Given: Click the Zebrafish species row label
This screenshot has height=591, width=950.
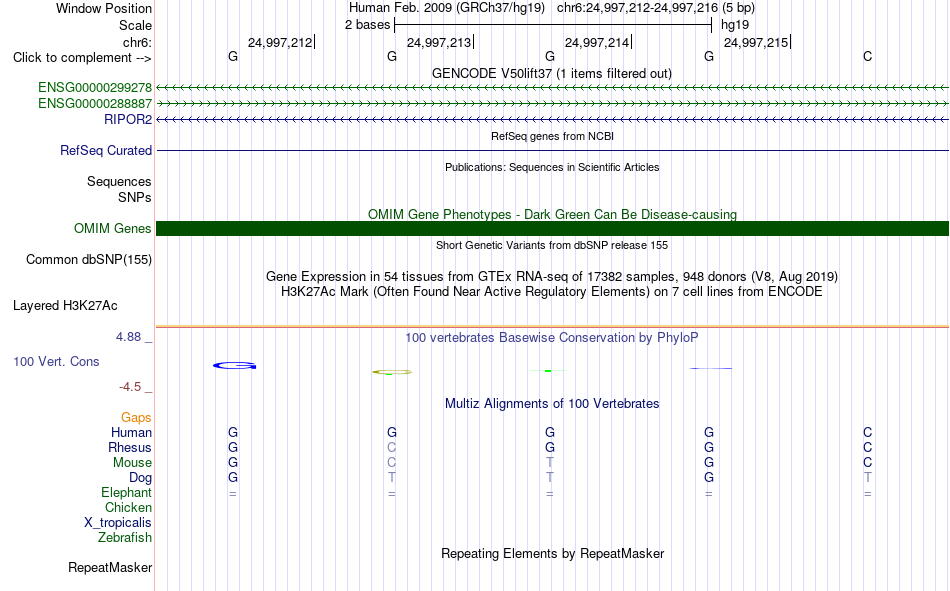Looking at the screenshot, I should (125, 538).
